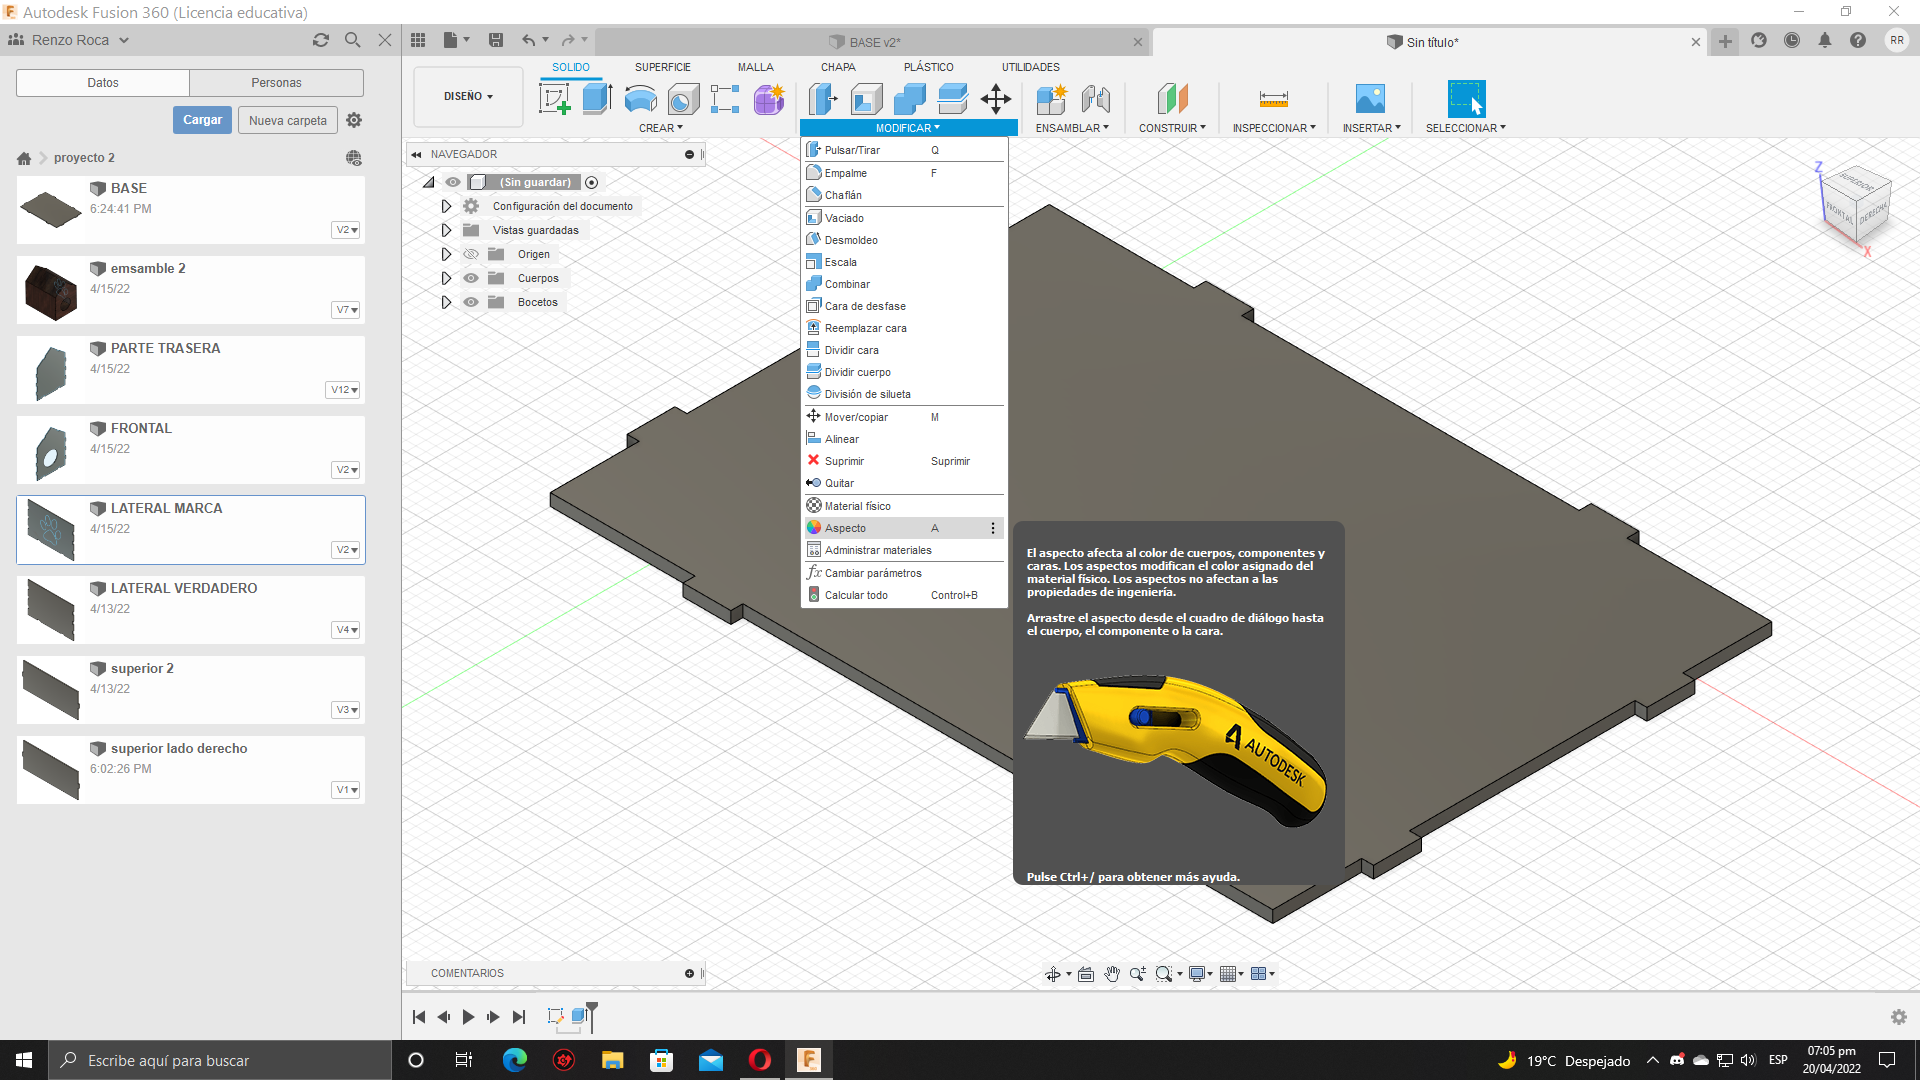
Task: Select the Press Pull tool icon in toolbar
Action: pyautogui.click(x=824, y=99)
